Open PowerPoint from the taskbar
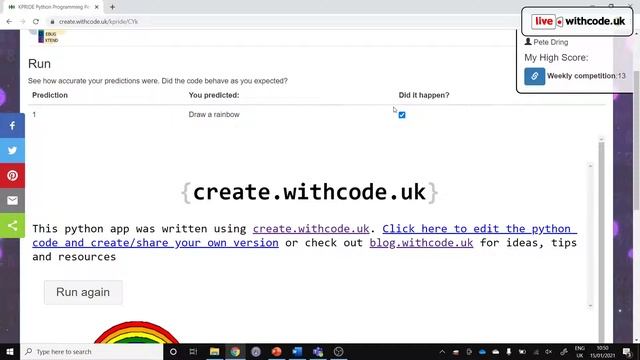640x360 pixels. click(276, 351)
